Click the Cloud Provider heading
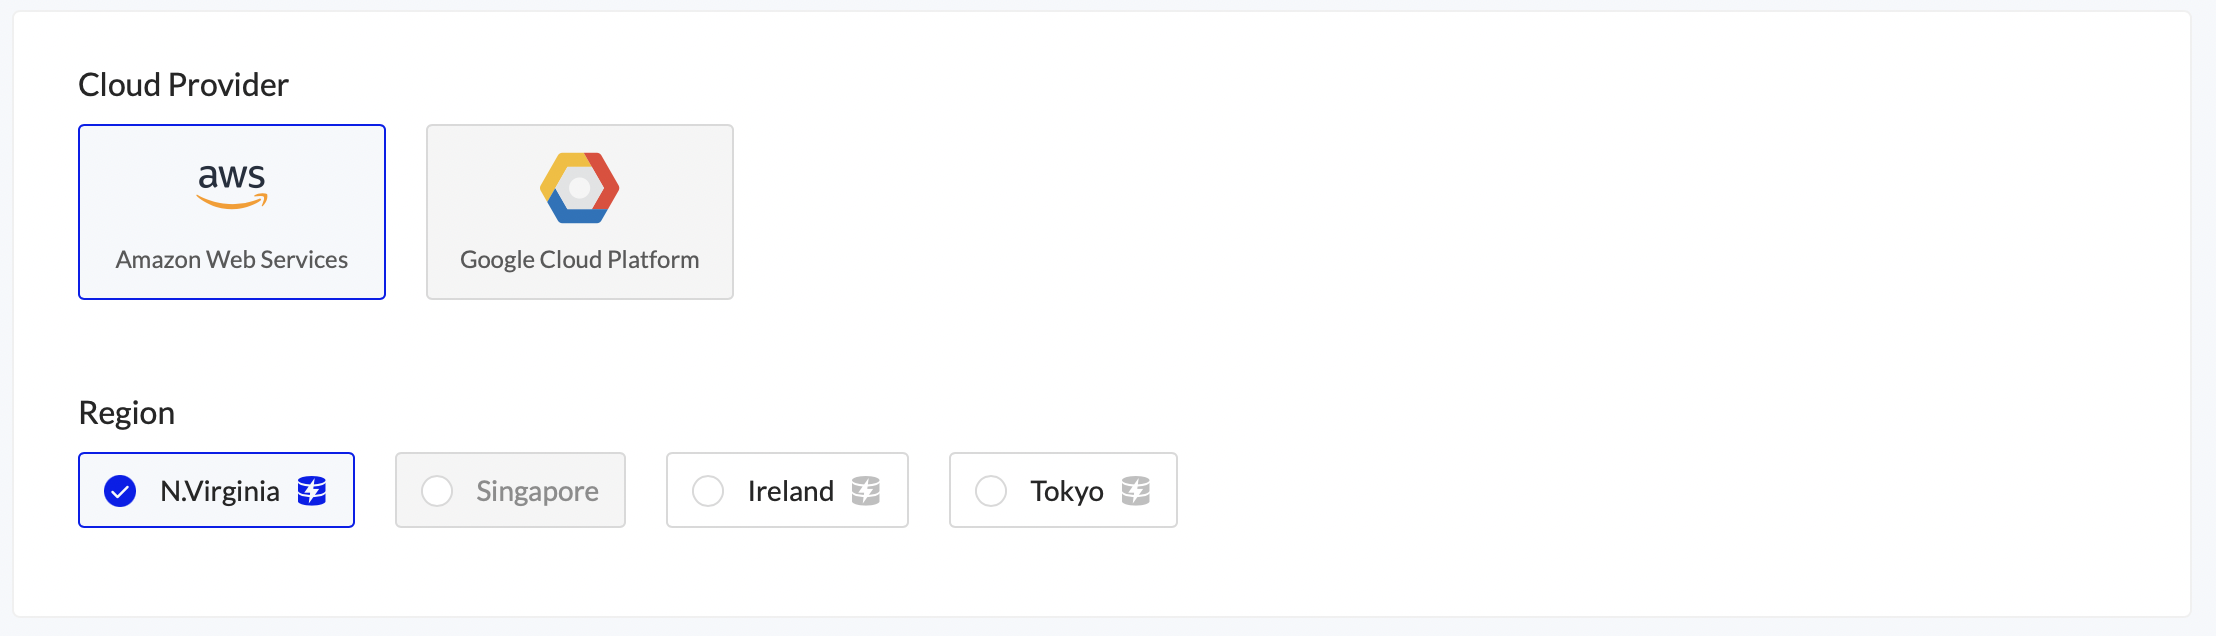Image resolution: width=2216 pixels, height=636 pixels. pyautogui.click(x=183, y=85)
